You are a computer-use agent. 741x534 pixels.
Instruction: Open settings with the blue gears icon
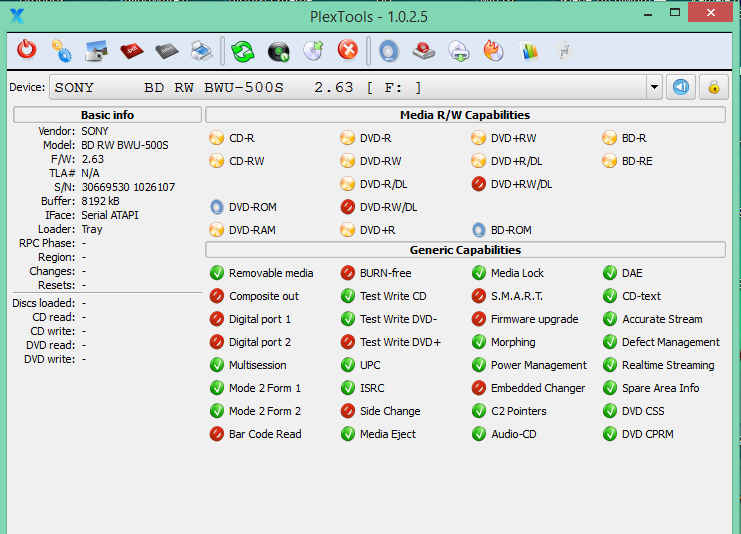[62, 51]
